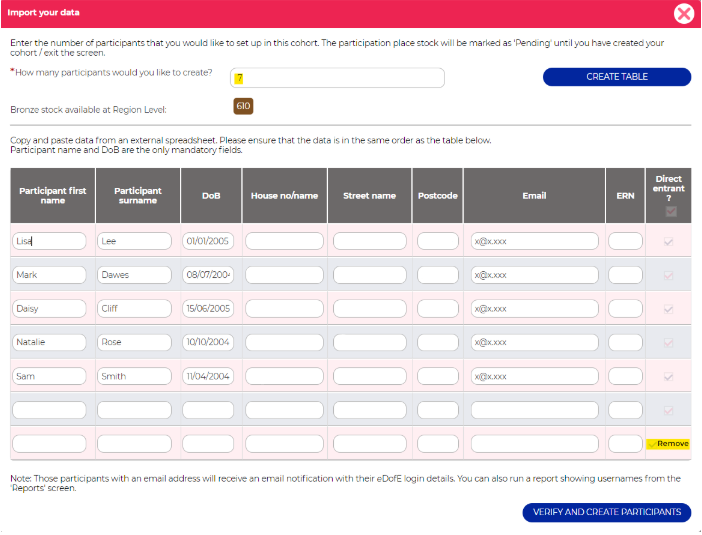Edit DoB field showing 10/10/2004
702x535 pixels.
click(208, 342)
